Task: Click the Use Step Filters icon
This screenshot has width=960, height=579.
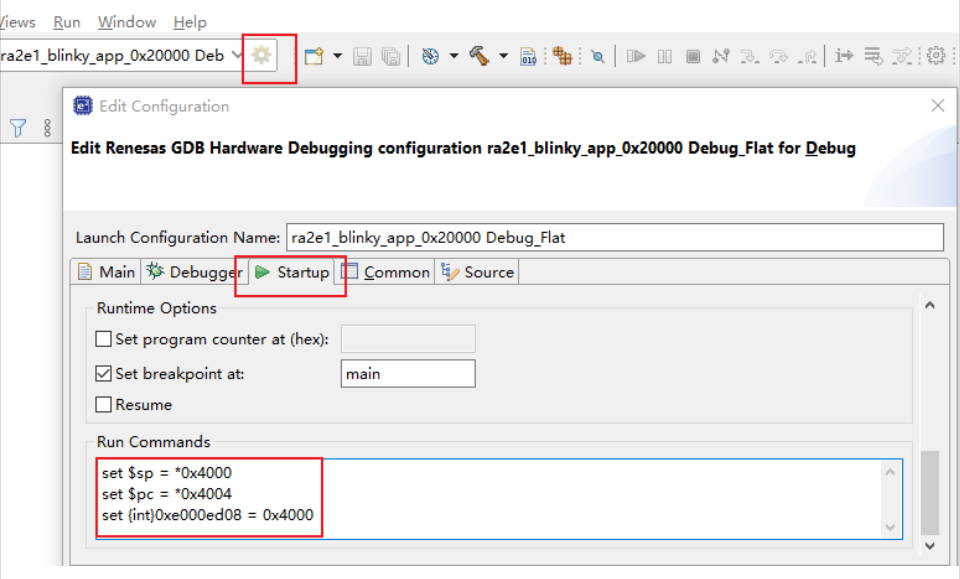Action: click(x=902, y=56)
